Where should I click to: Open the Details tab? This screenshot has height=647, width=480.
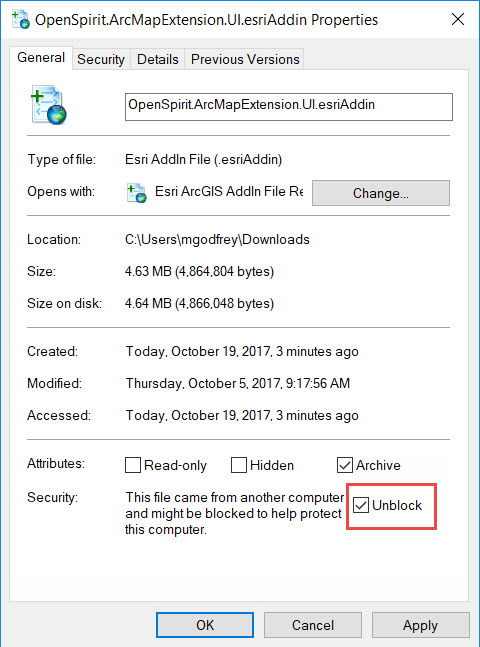[x=158, y=59]
